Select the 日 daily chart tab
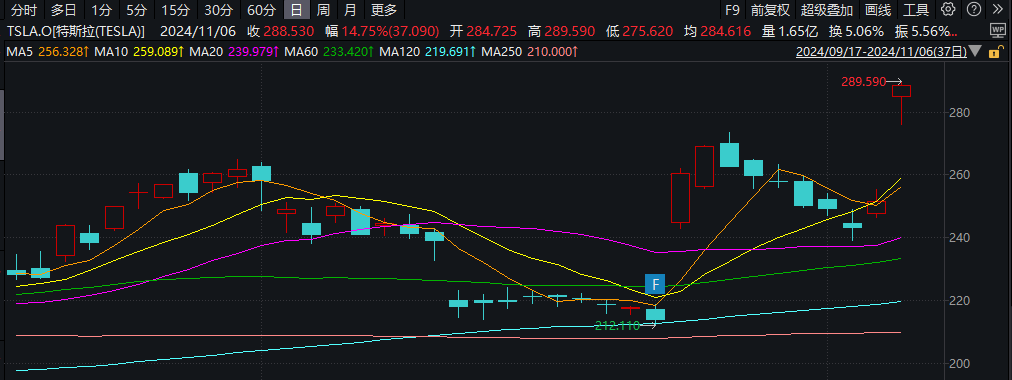1012x380 pixels. tap(296, 10)
